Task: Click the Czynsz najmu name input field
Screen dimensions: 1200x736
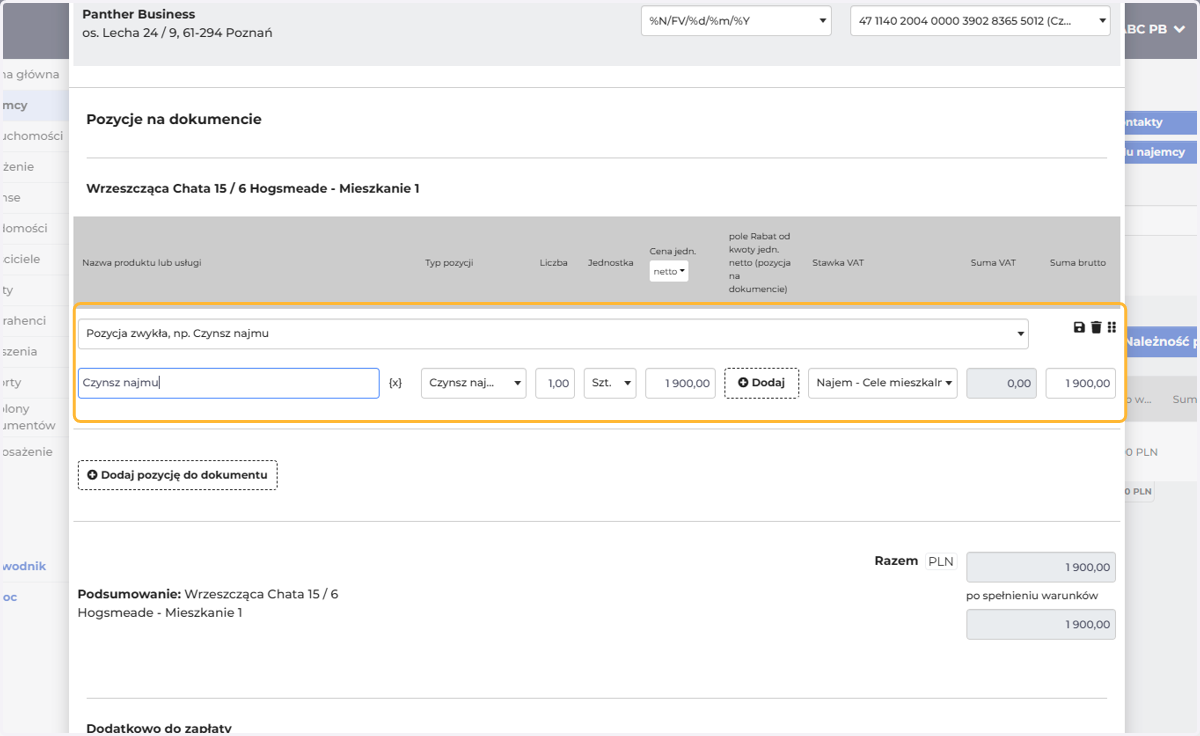Action: (x=229, y=383)
